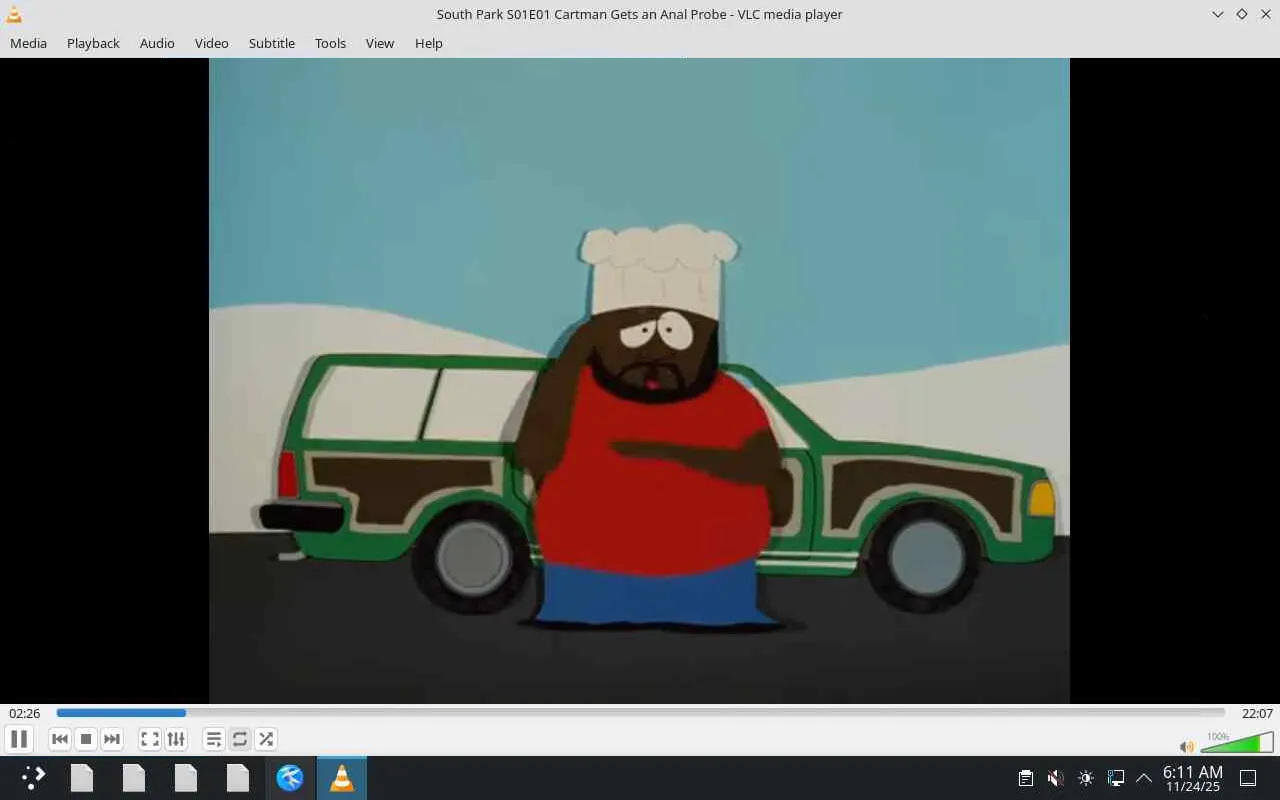Click the muted system volume tray icon
The image size is (1280, 800).
1055,778
